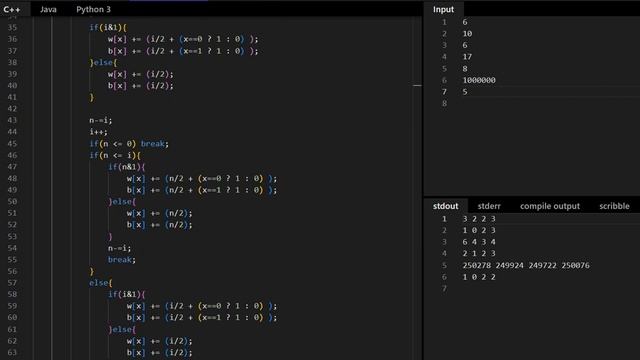
Task: Click code line number 45
Action: (x=12, y=144)
